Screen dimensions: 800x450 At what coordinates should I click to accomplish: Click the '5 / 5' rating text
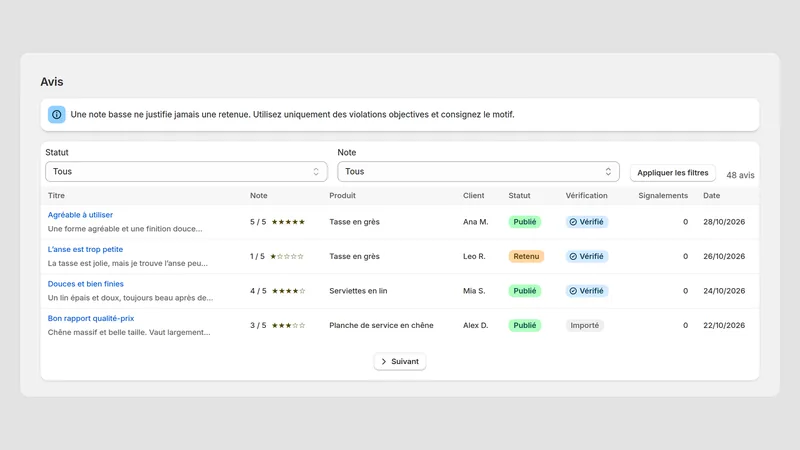(258, 222)
